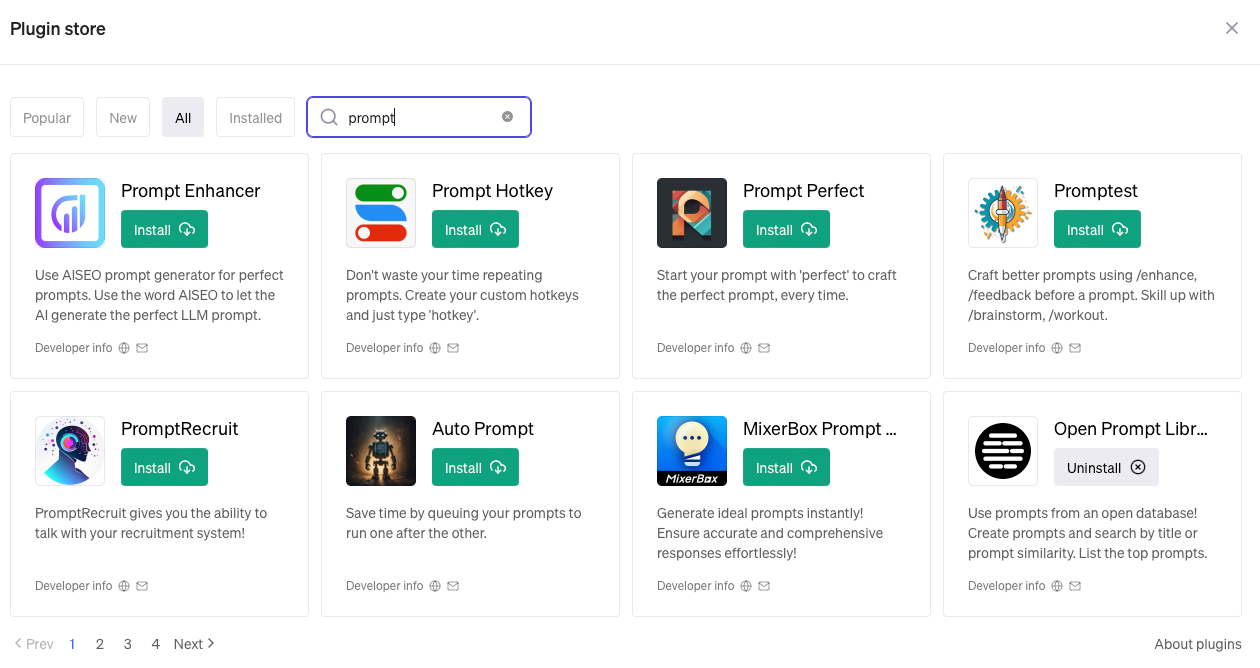Go to page 3 of results
The width and height of the screenshot is (1260, 668).
pyautogui.click(x=127, y=643)
